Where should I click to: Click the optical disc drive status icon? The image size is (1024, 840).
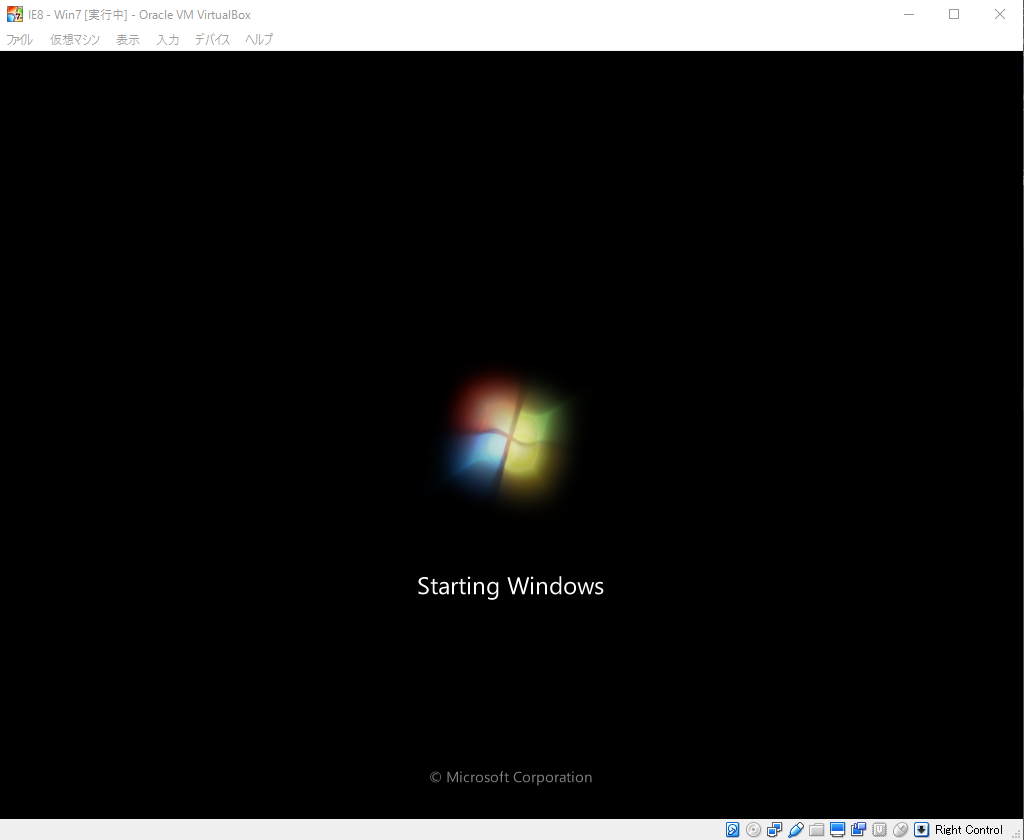click(x=754, y=830)
